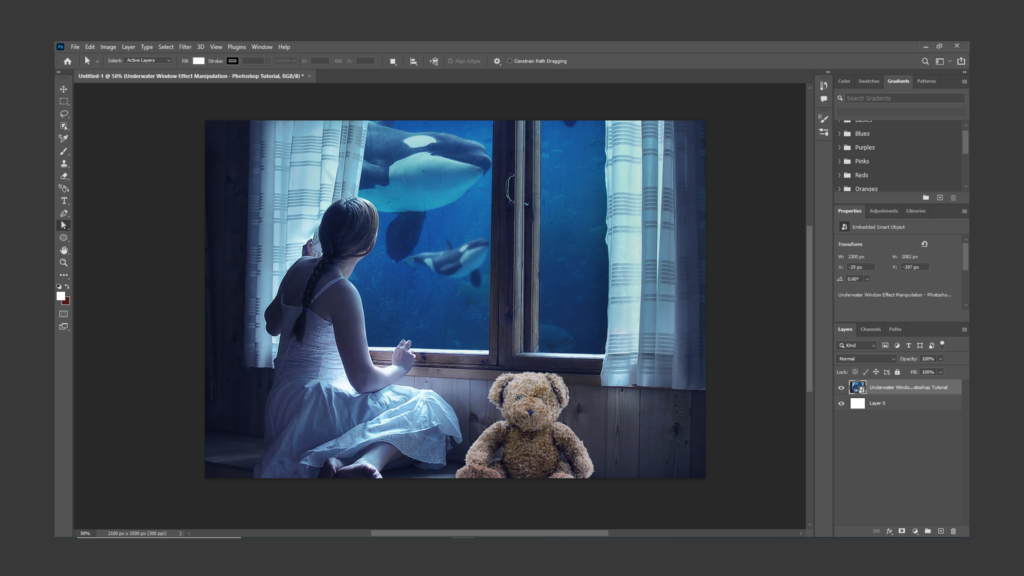
Task: Select the Eraser tool
Action: (63, 176)
